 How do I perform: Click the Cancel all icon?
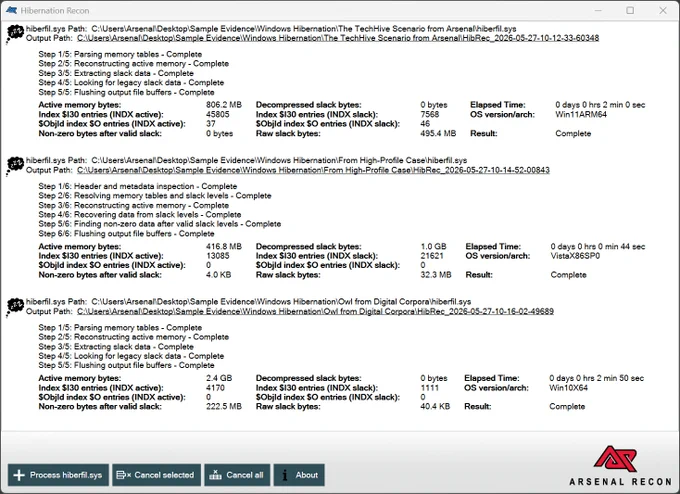(x=215, y=475)
